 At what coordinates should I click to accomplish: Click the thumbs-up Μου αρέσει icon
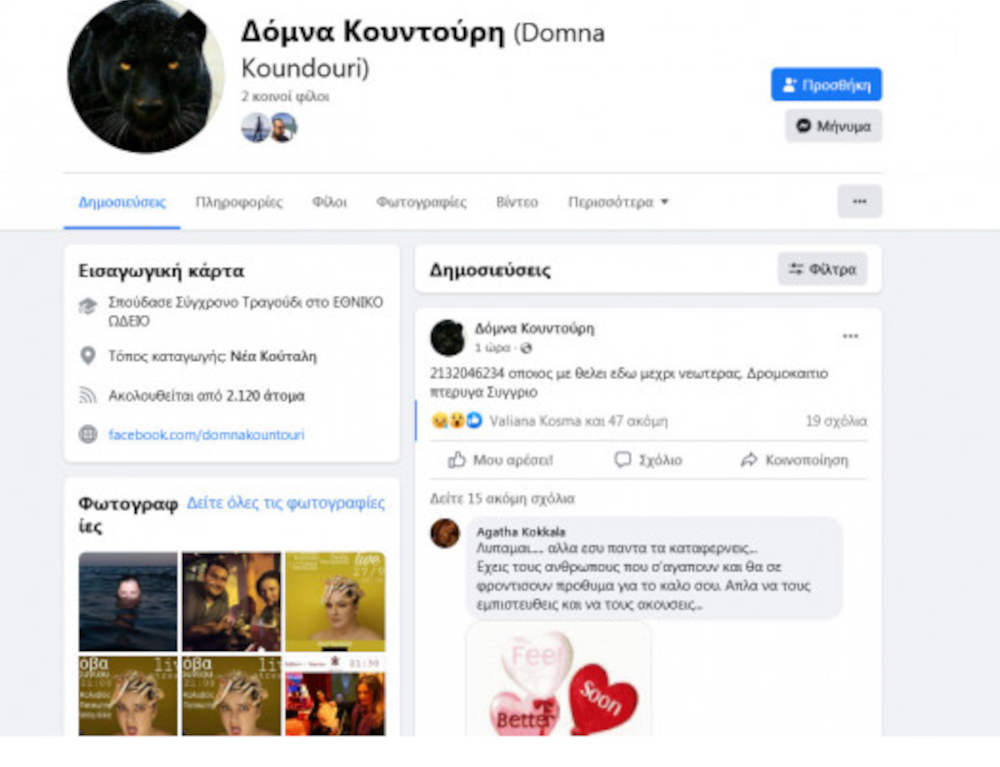(457, 460)
